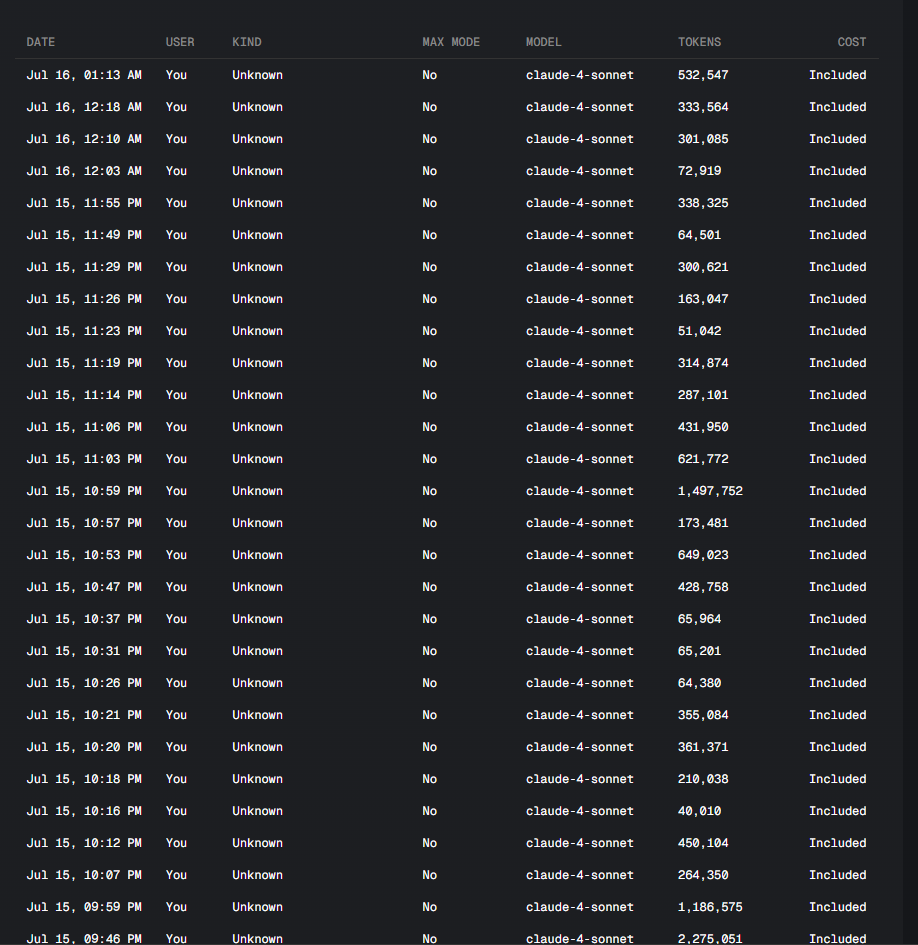918x945 pixels.
Task: Click the USER column header
Action: pos(180,42)
